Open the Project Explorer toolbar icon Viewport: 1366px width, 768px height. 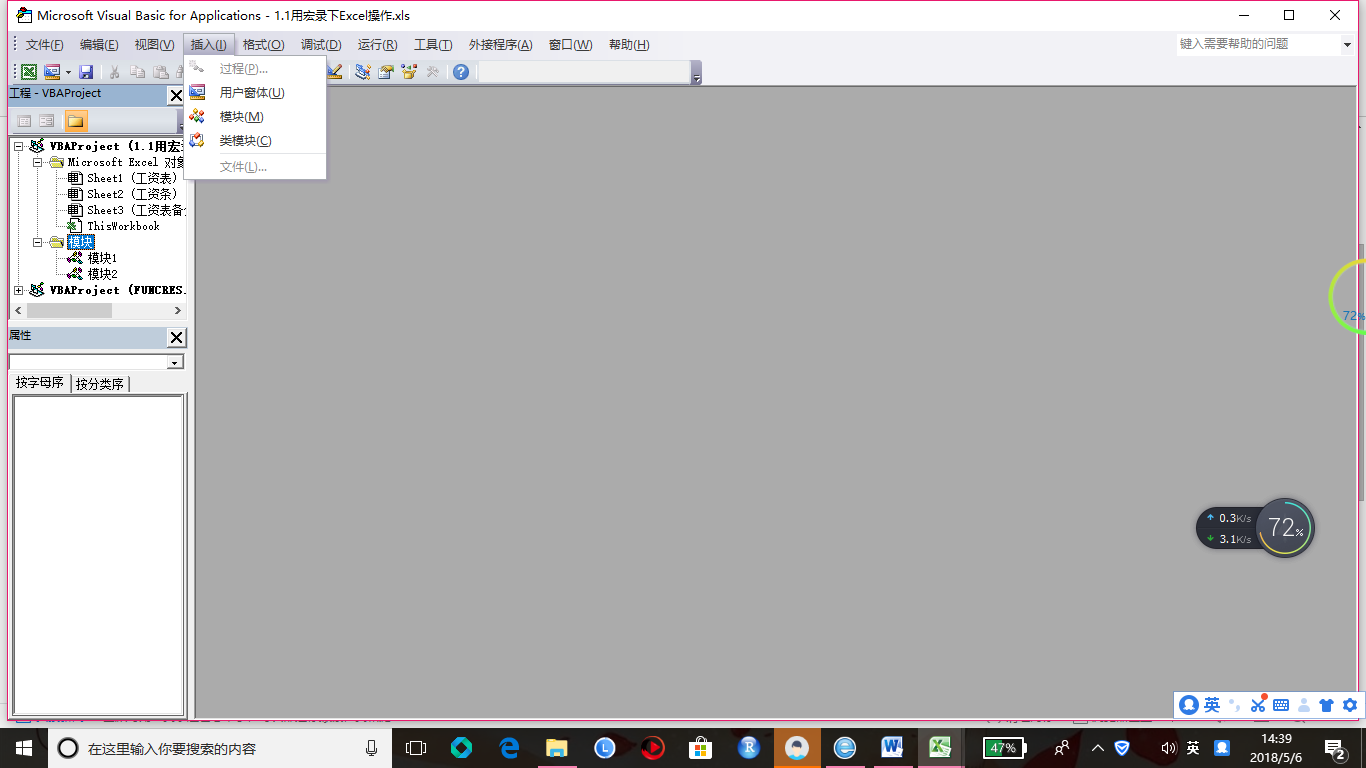click(363, 72)
